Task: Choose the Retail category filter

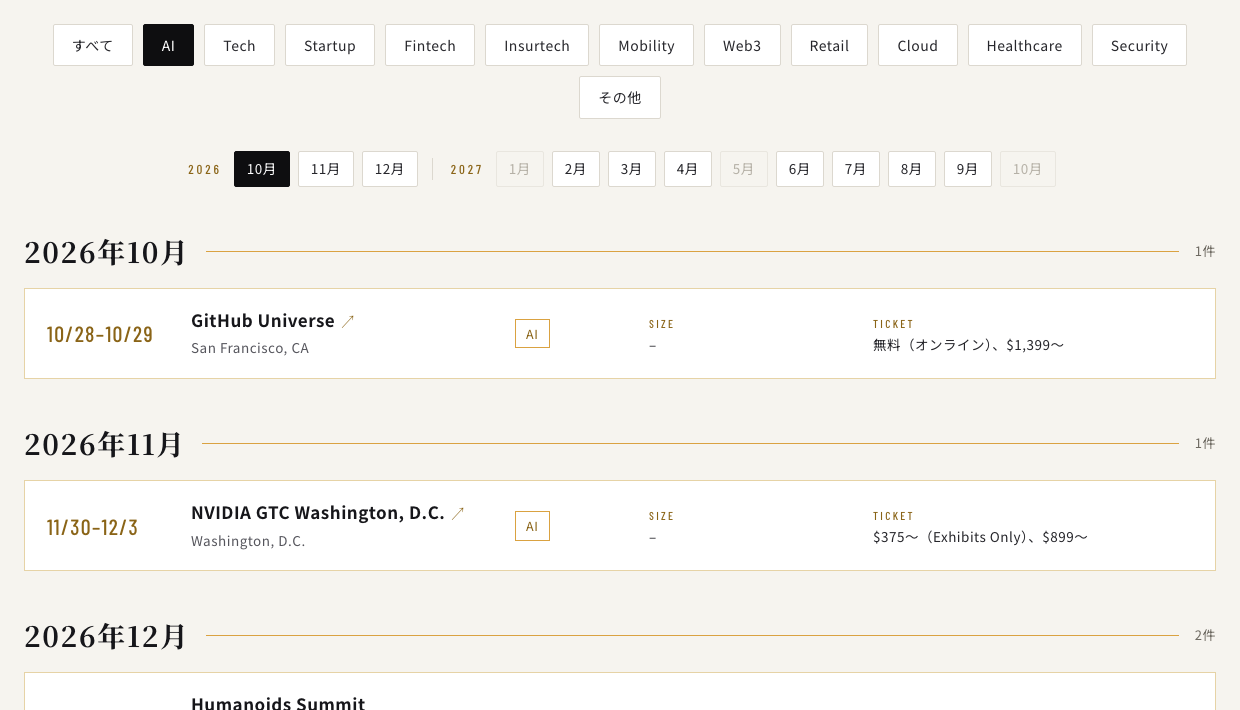Action: (829, 45)
